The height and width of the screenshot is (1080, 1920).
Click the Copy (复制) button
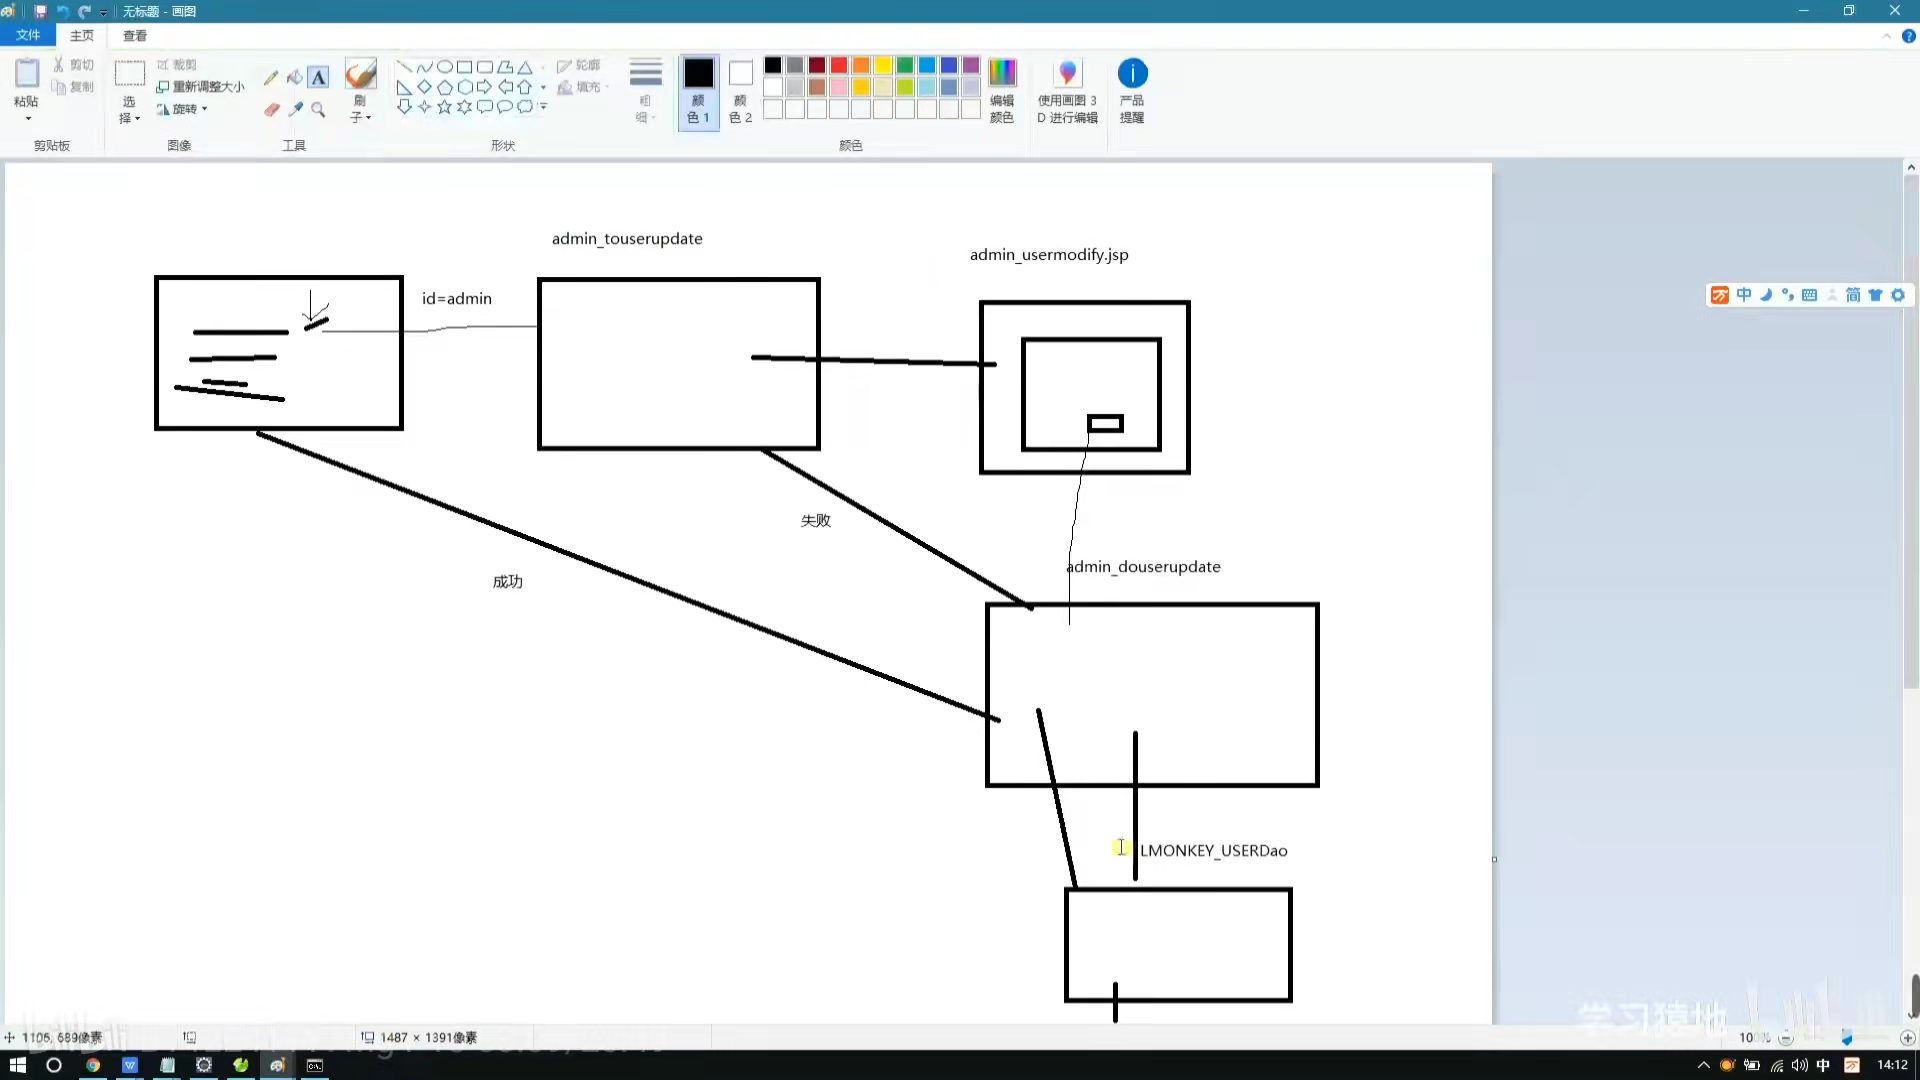74,87
